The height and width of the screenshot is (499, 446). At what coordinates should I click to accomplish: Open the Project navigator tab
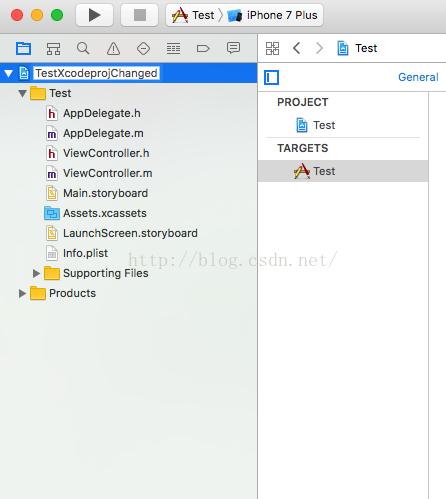coord(23,49)
